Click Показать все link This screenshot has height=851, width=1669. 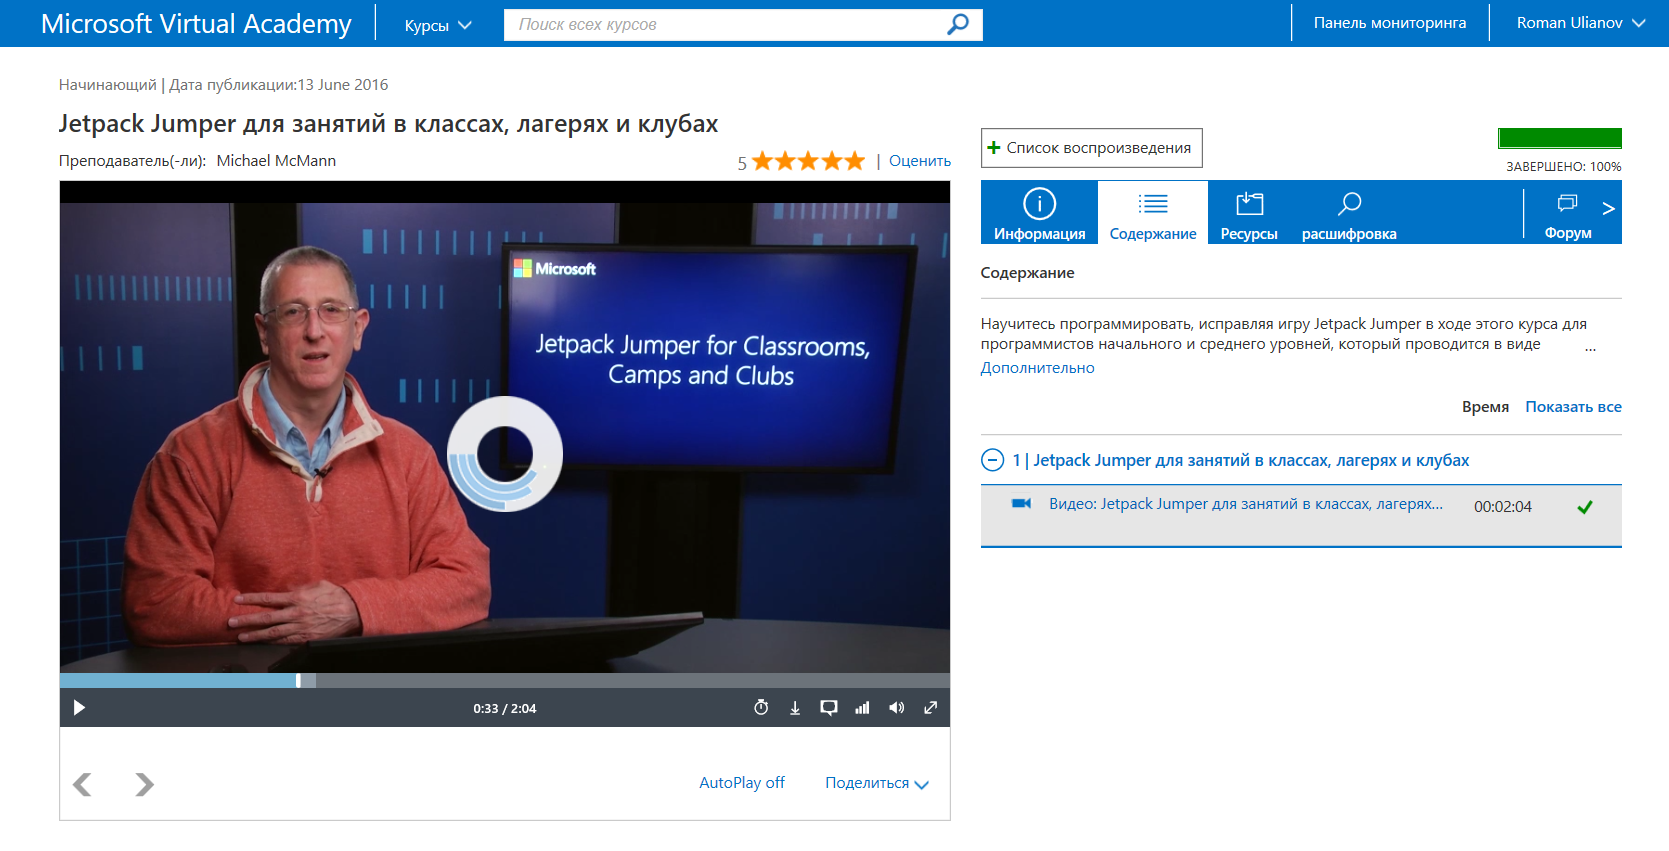pyautogui.click(x=1573, y=407)
